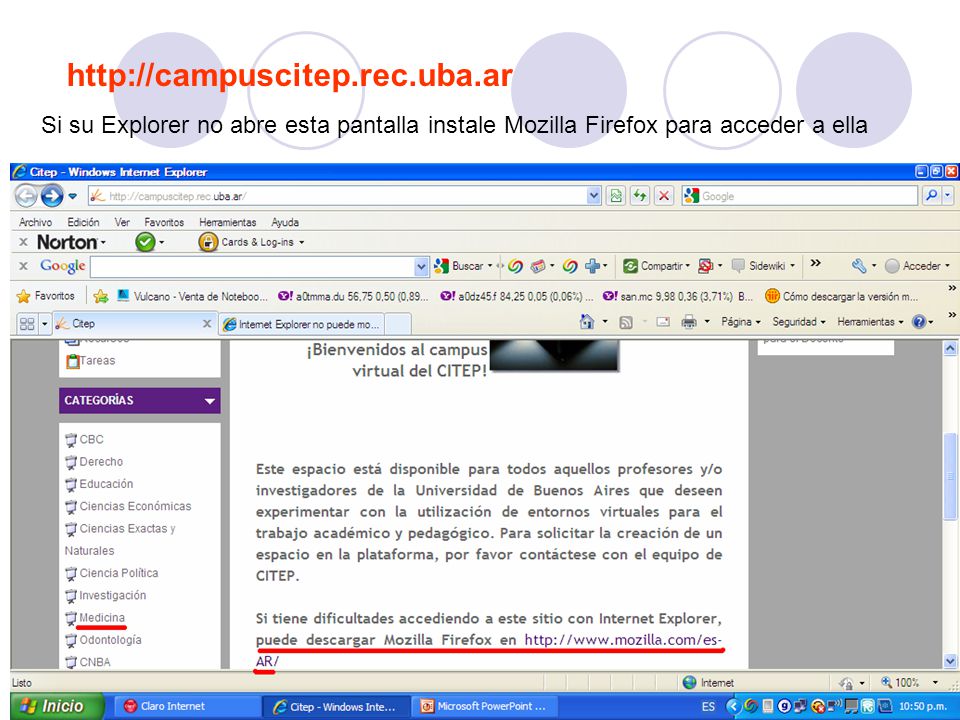Click the Refresh page icon
Screen dimensions: 960x720
click(640, 196)
